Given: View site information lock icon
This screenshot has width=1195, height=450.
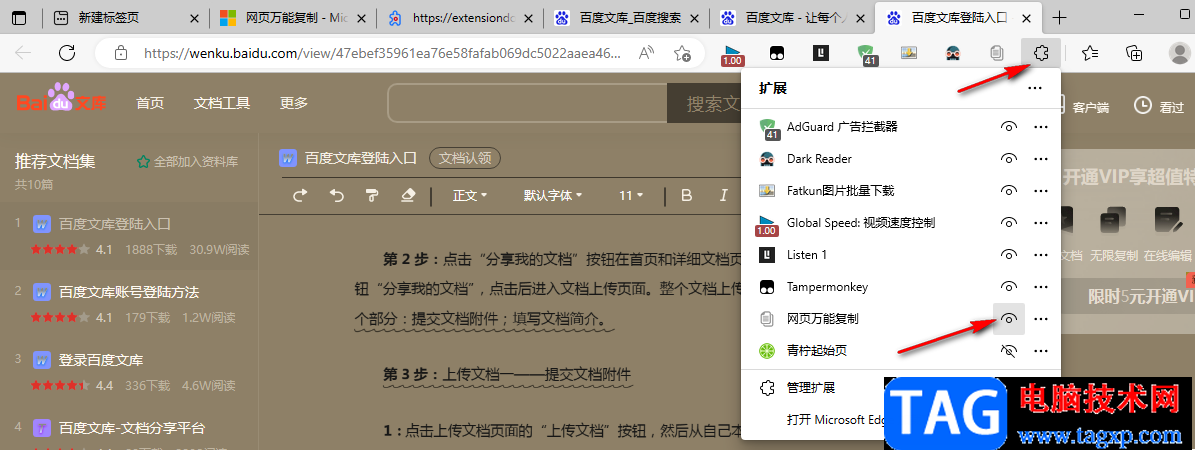Looking at the screenshot, I should 120,53.
